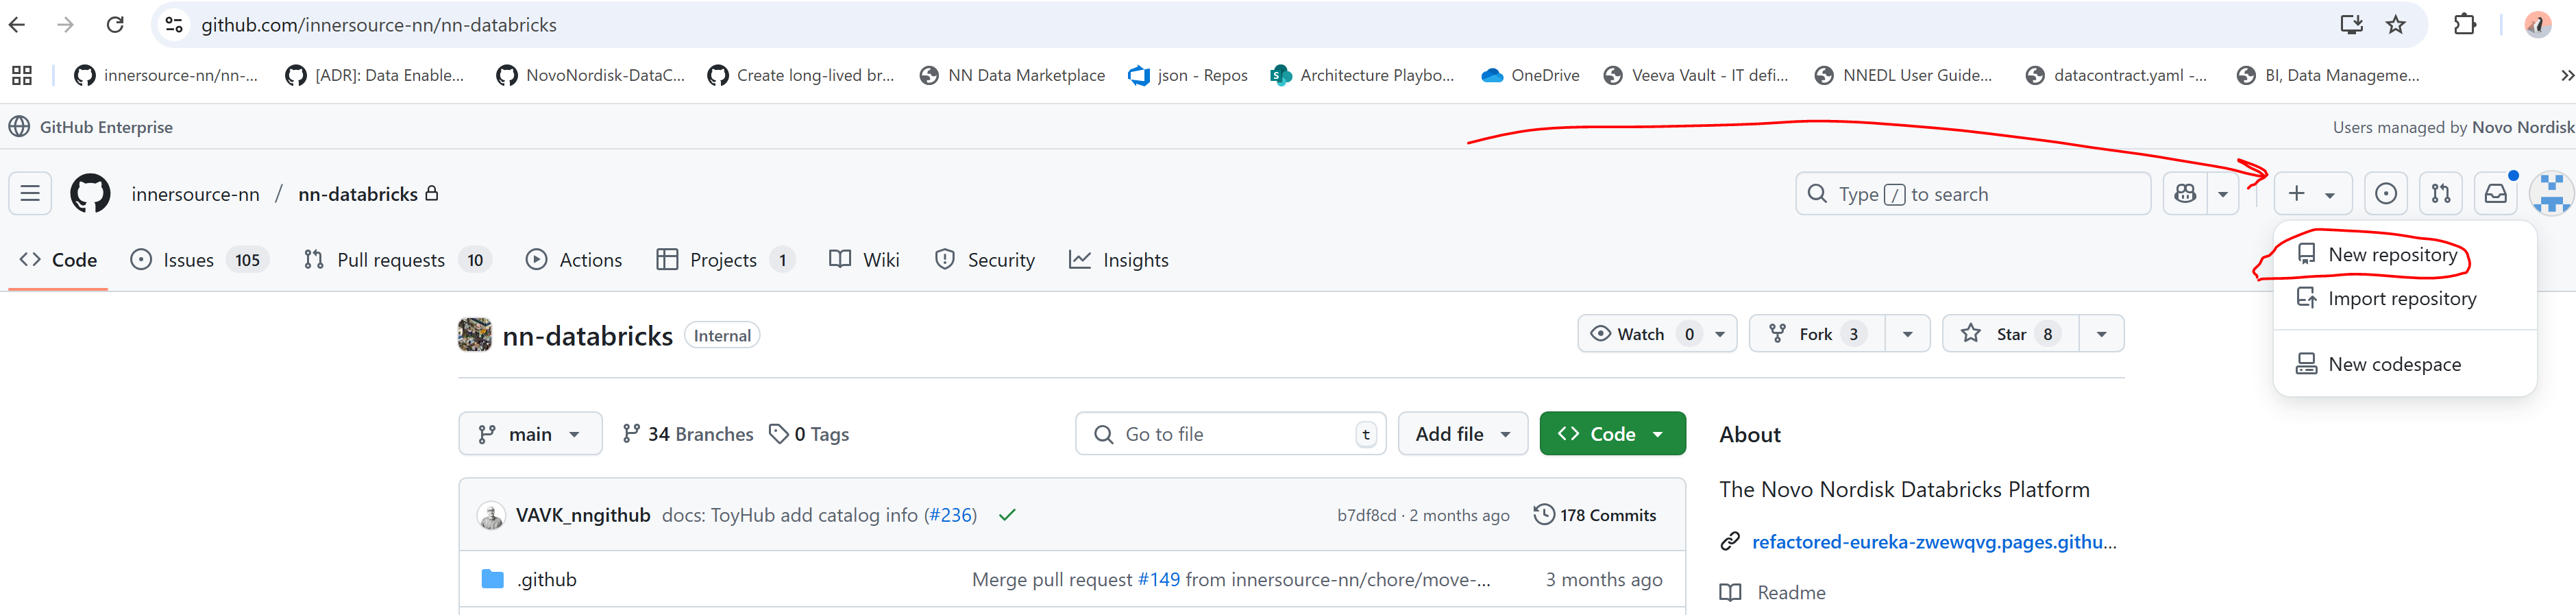This screenshot has height=615, width=2576.
Task: Open the 178 Commits history link
Action: tap(1595, 515)
